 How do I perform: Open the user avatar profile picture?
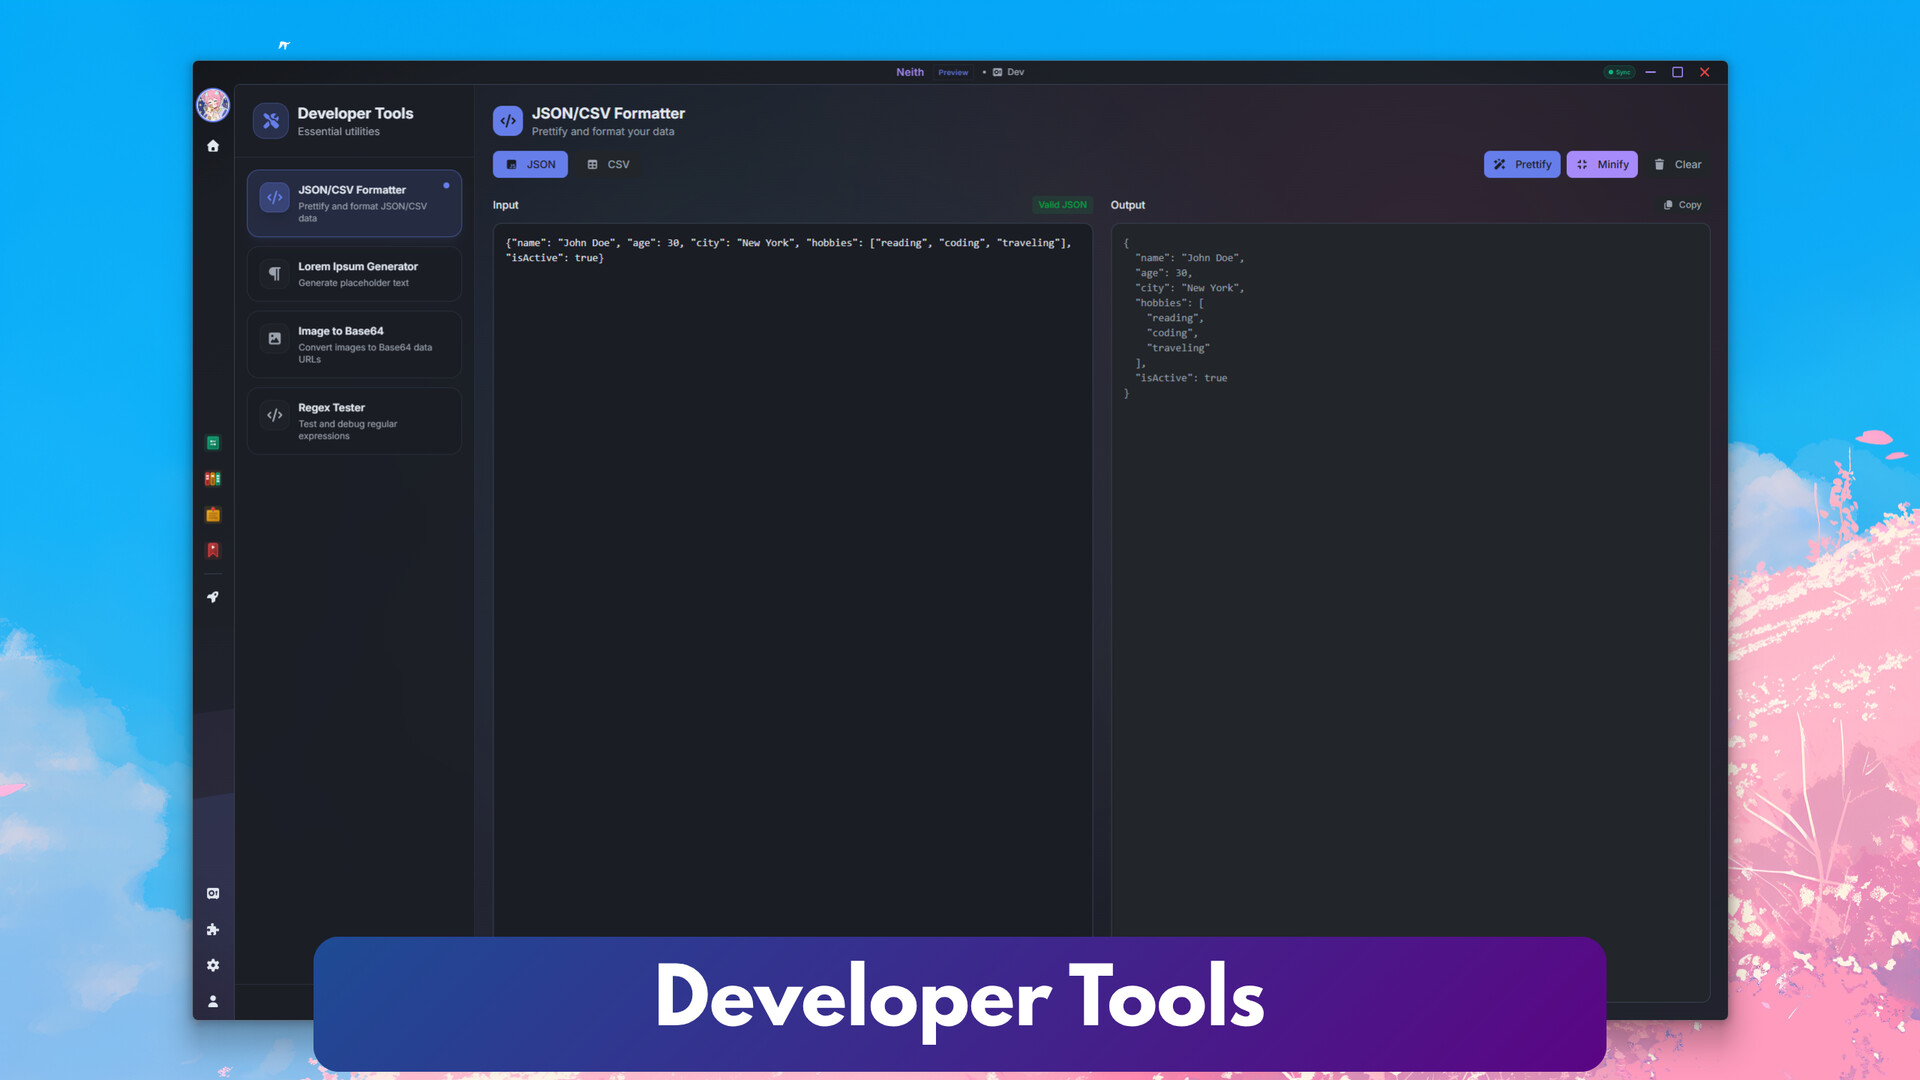pyautogui.click(x=213, y=105)
